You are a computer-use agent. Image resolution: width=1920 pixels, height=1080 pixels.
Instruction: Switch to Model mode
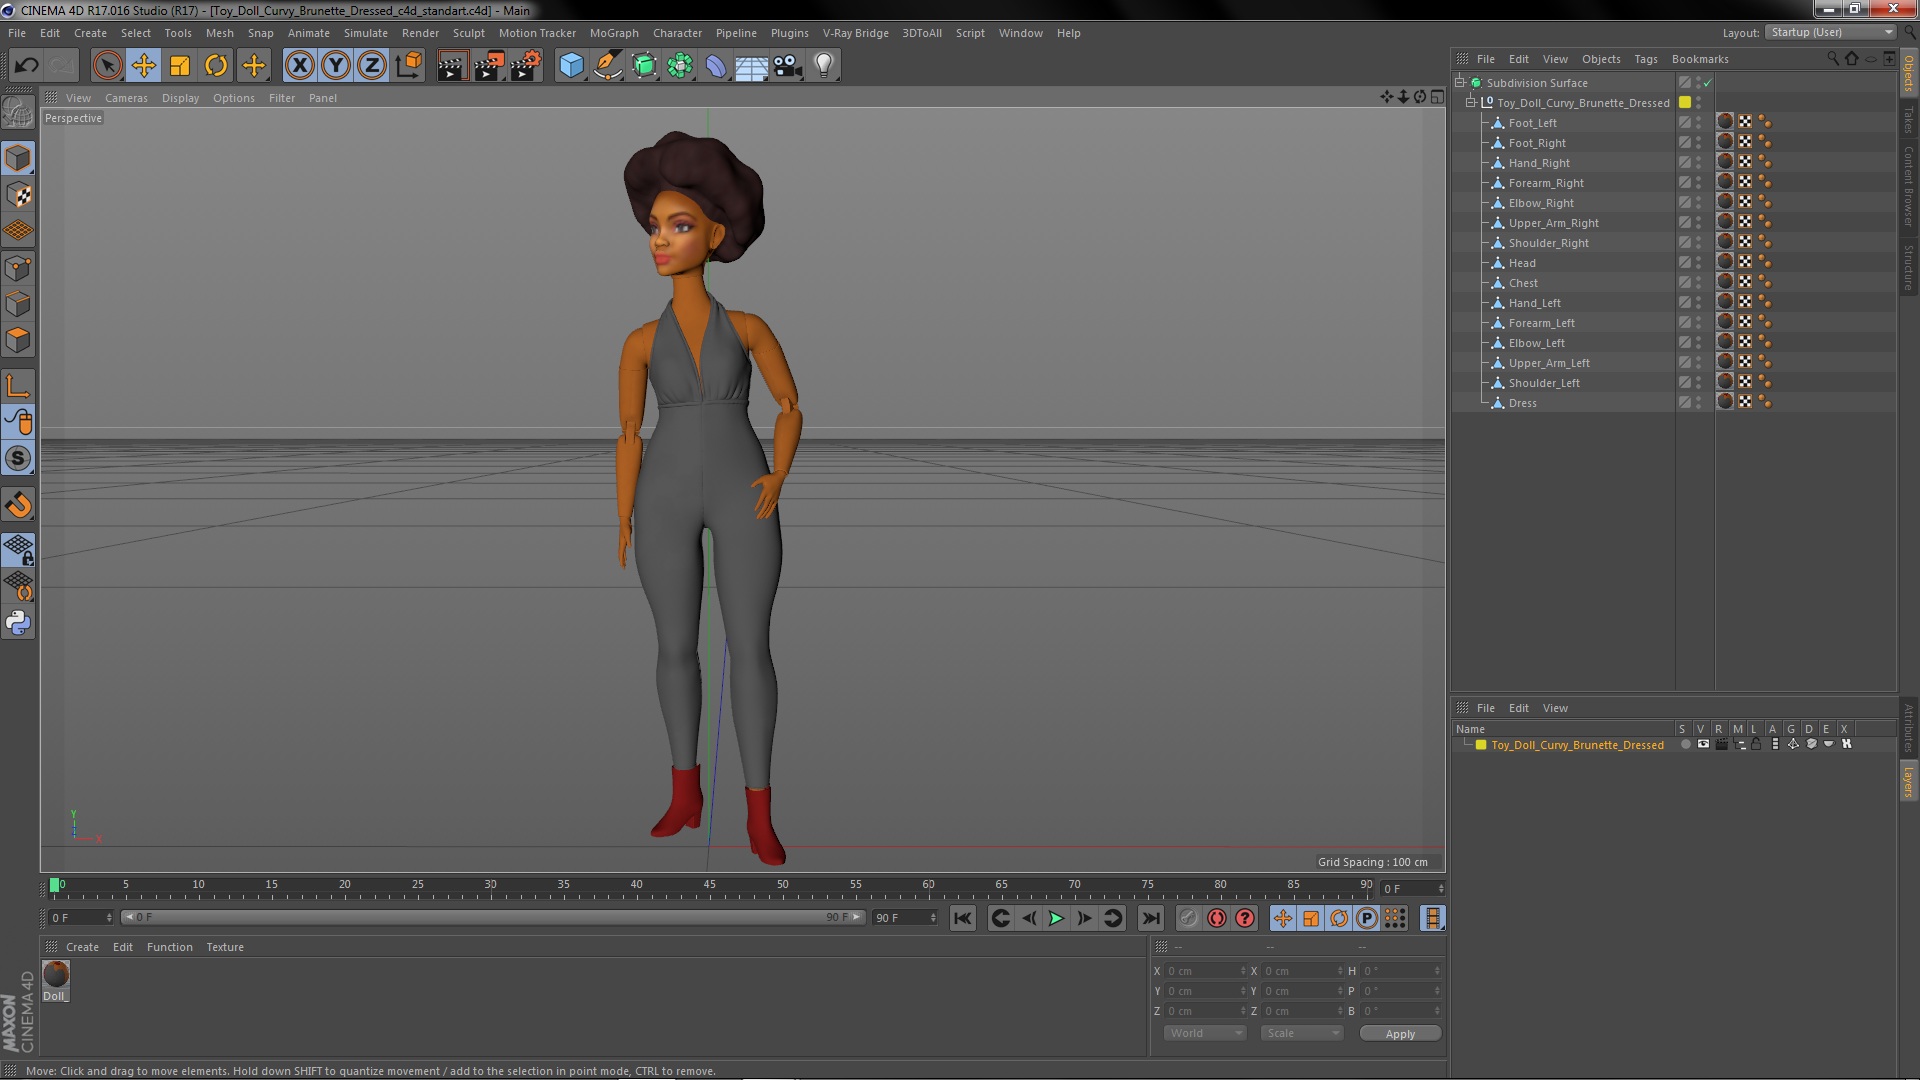point(18,158)
